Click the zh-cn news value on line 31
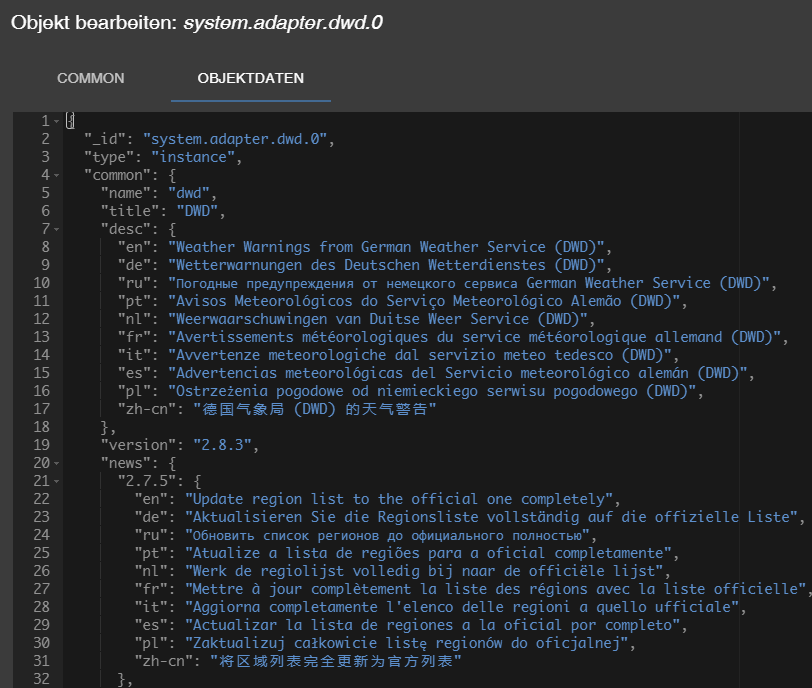Image resolution: width=812 pixels, height=688 pixels. coord(336,661)
